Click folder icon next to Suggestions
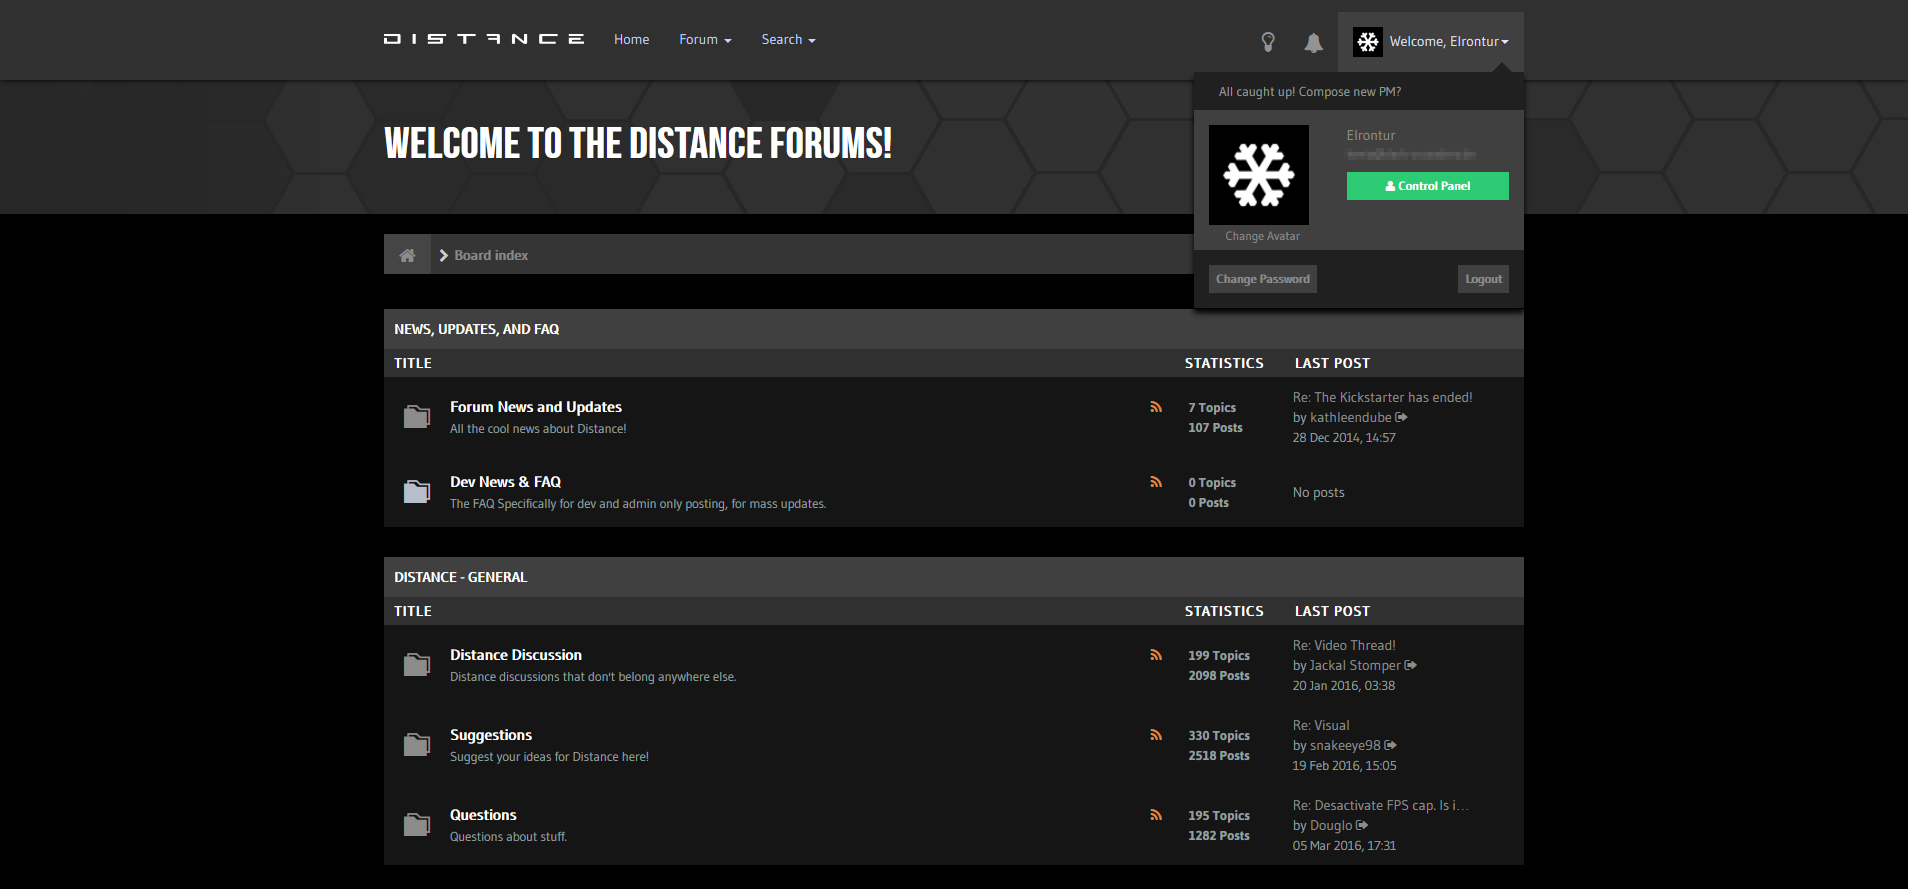Screen dimensions: 1908x889 (417, 744)
